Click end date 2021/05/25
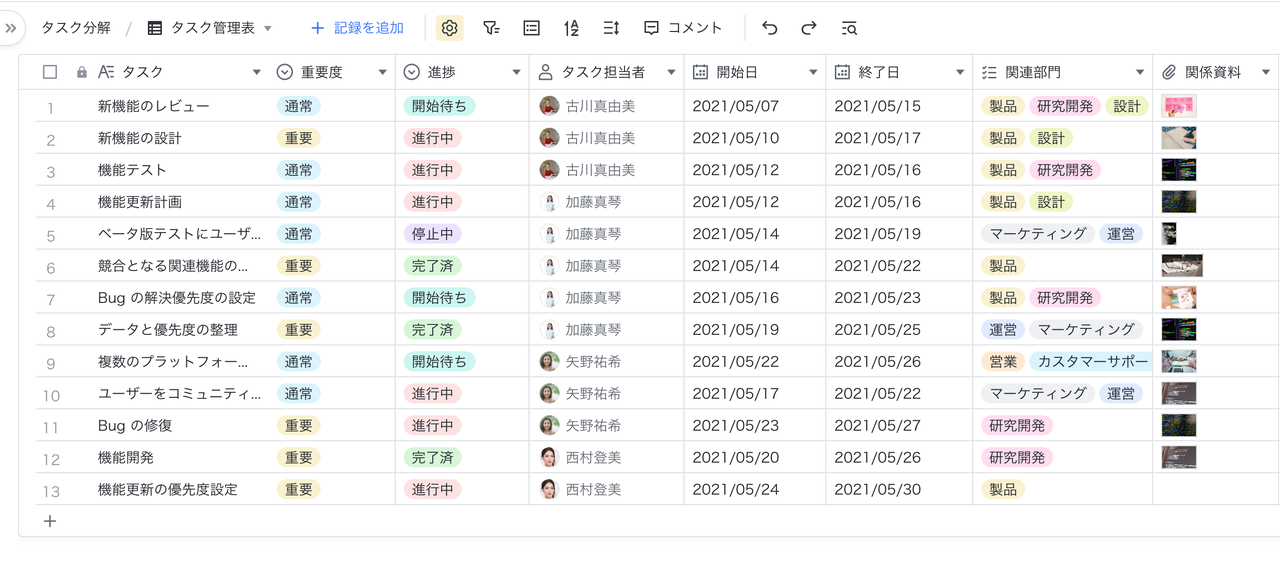 point(877,330)
